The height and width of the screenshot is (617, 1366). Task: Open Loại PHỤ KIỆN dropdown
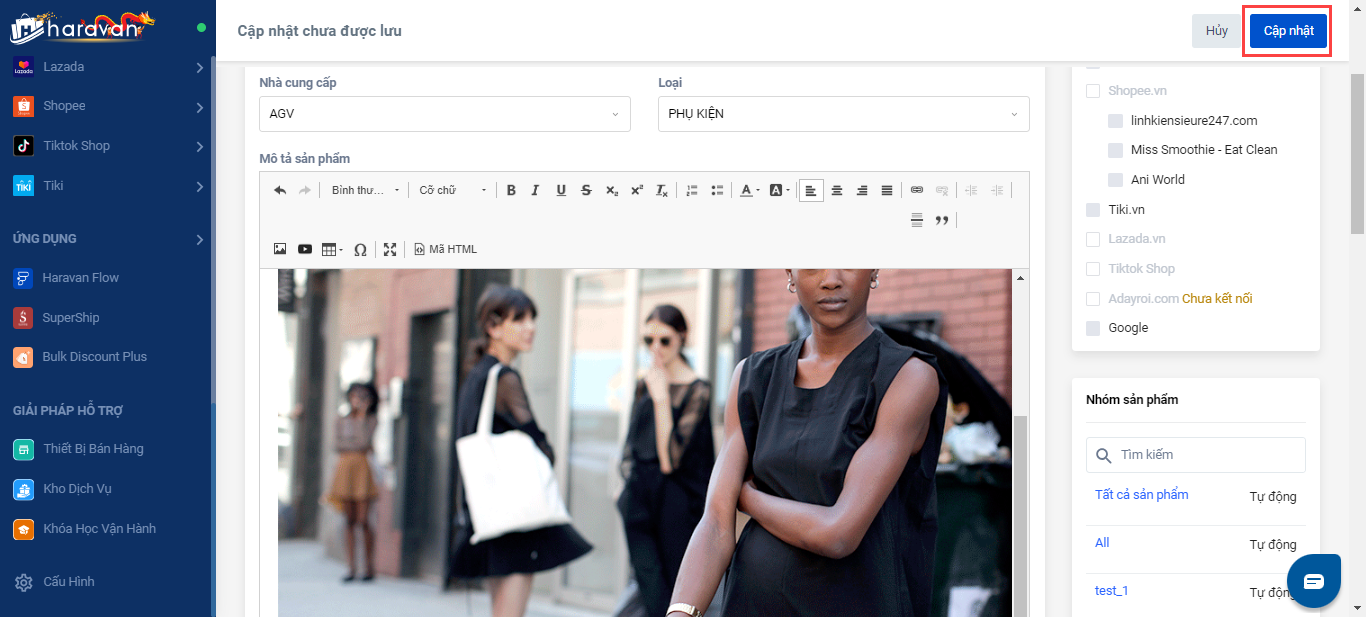(x=843, y=114)
